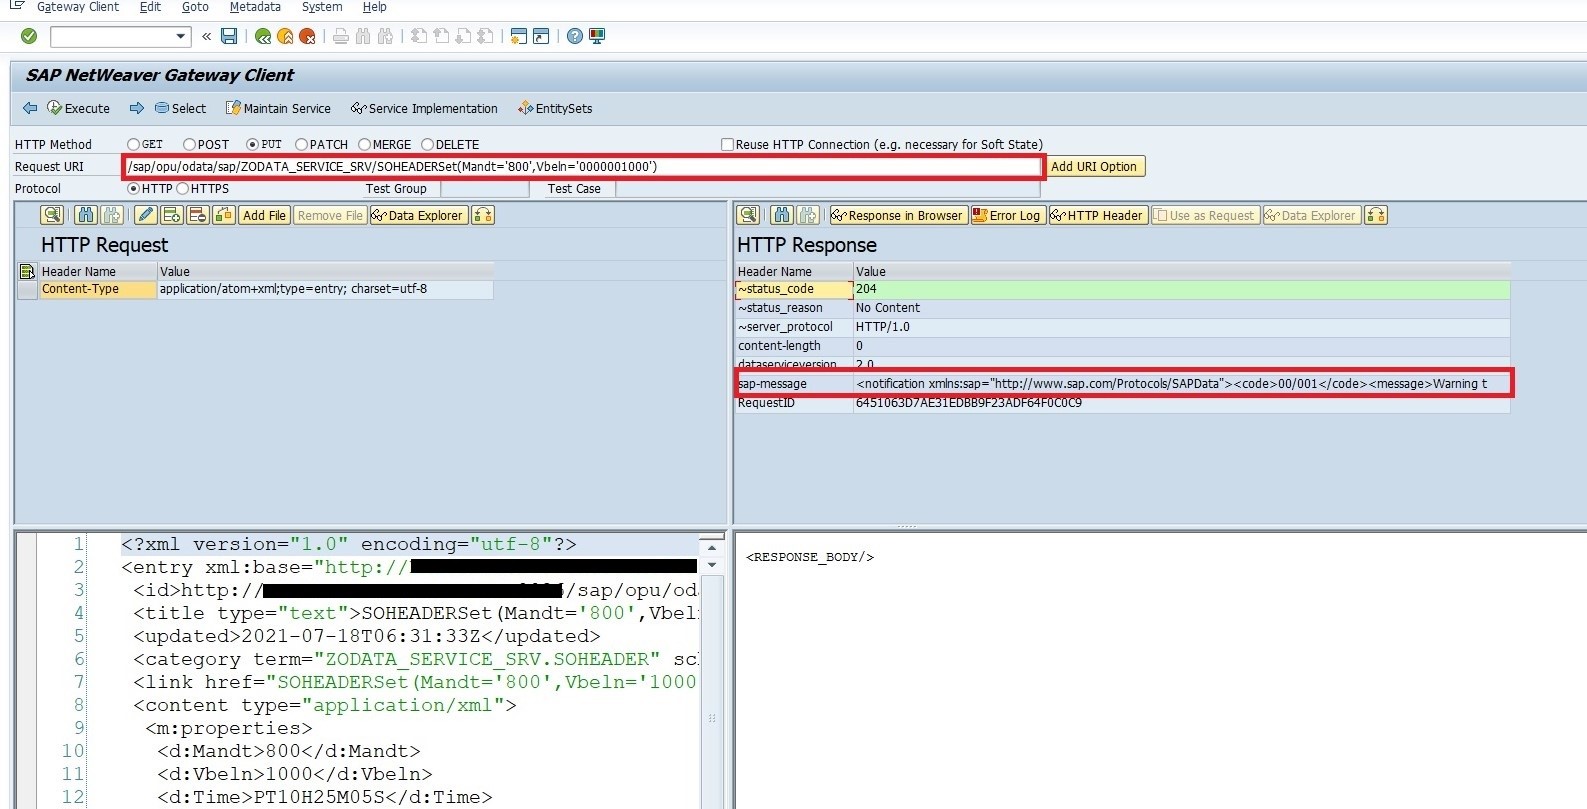The width and height of the screenshot is (1587, 809).
Task: Click the right arrow next to Select
Action: (x=137, y=108)
